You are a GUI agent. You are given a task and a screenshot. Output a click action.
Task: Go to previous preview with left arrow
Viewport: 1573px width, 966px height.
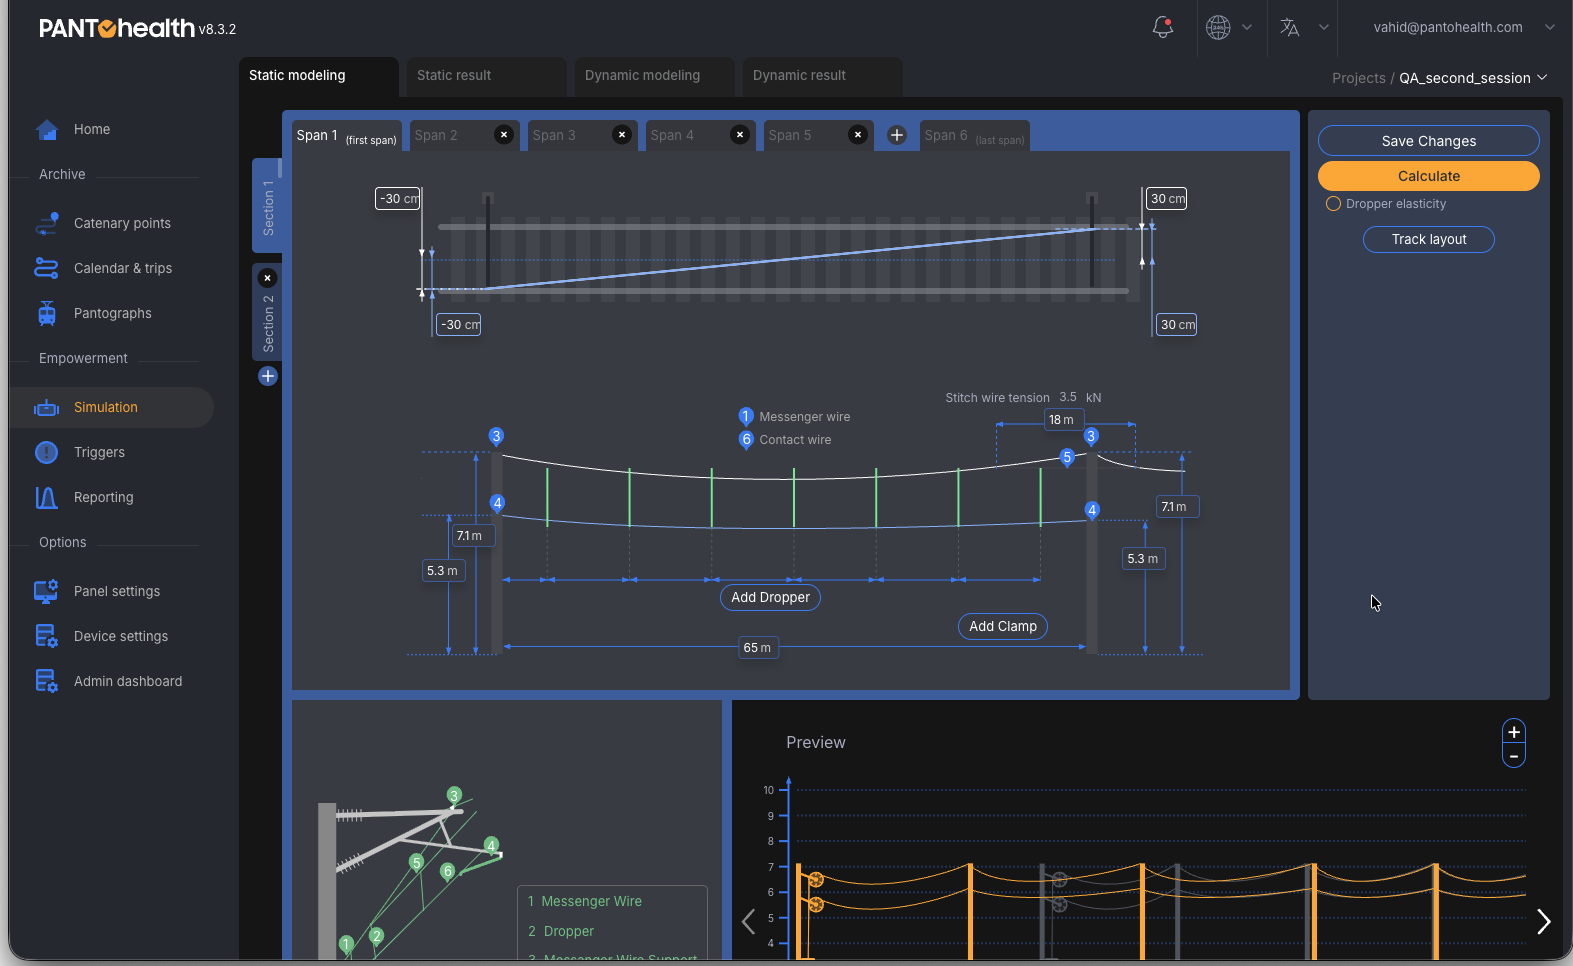tap(748, 921)
